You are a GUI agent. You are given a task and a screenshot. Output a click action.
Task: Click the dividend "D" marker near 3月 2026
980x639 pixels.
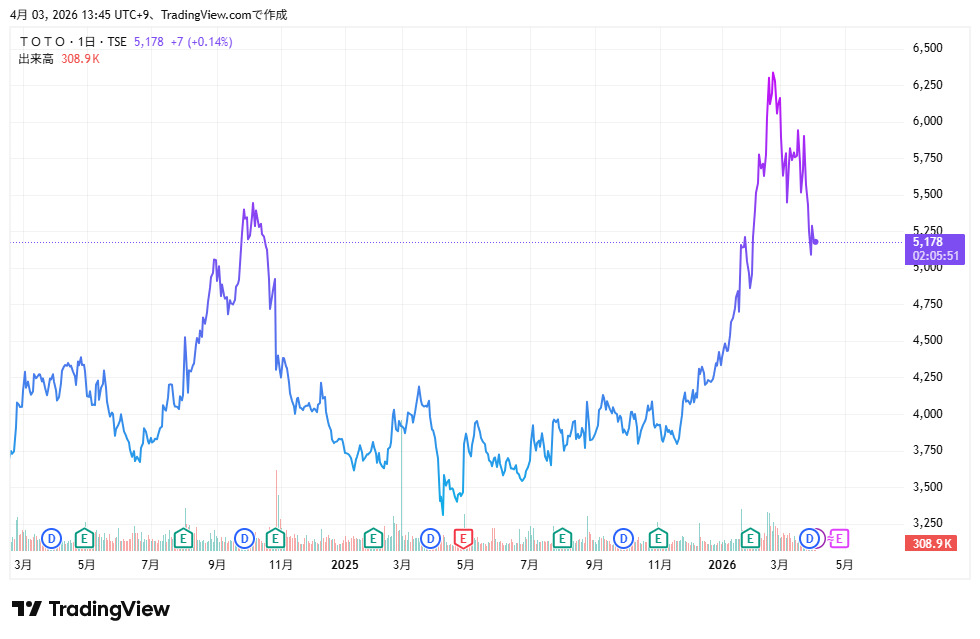click(808, 538)
